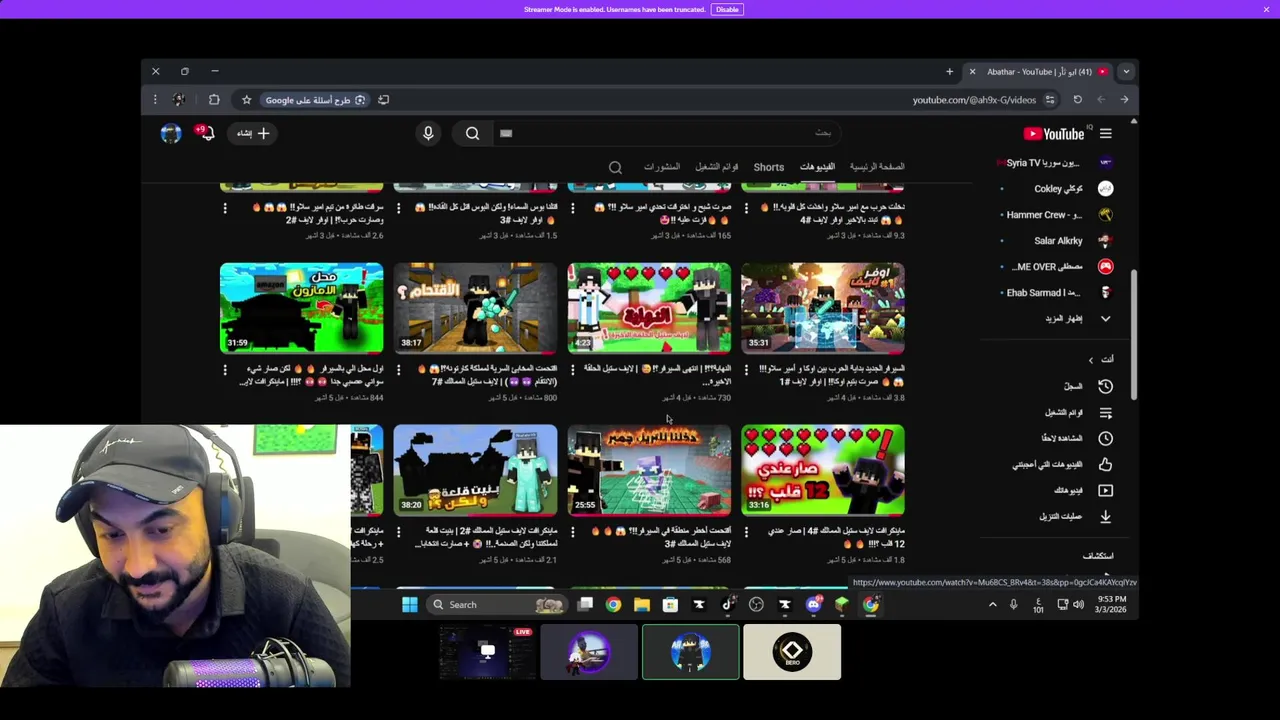The image size is (1280, 720).
Task: Open Chrome three-dot menu
Action: tap(155, 100)
